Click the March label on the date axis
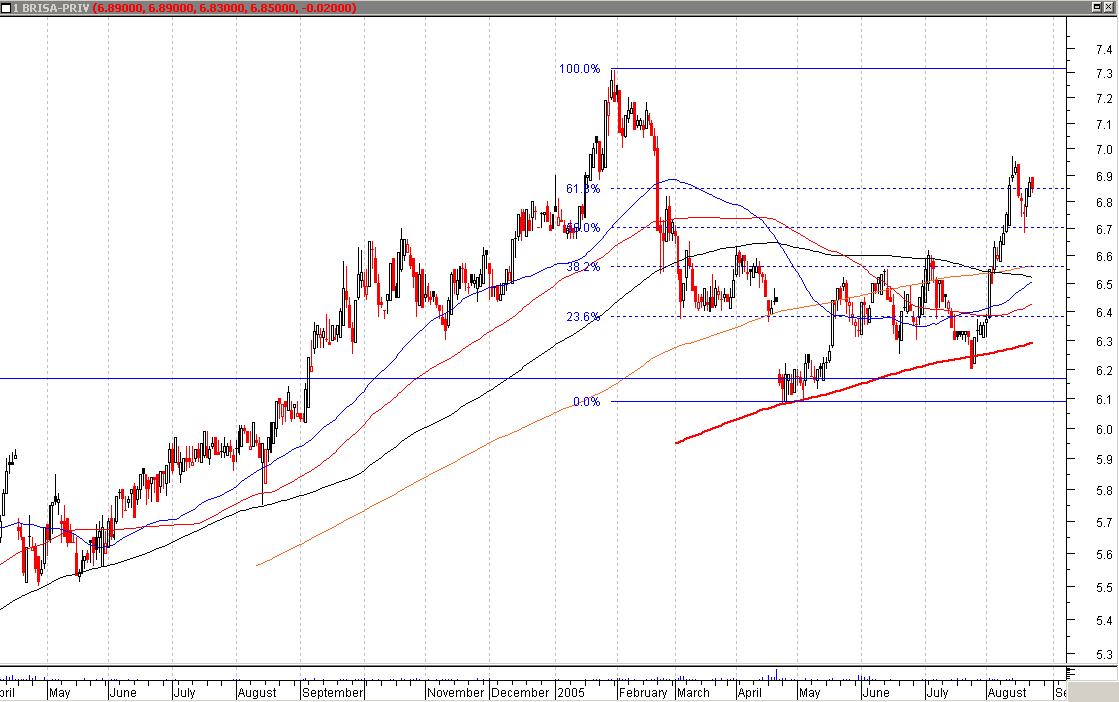 pyautogui.click(x=693, y=692)
